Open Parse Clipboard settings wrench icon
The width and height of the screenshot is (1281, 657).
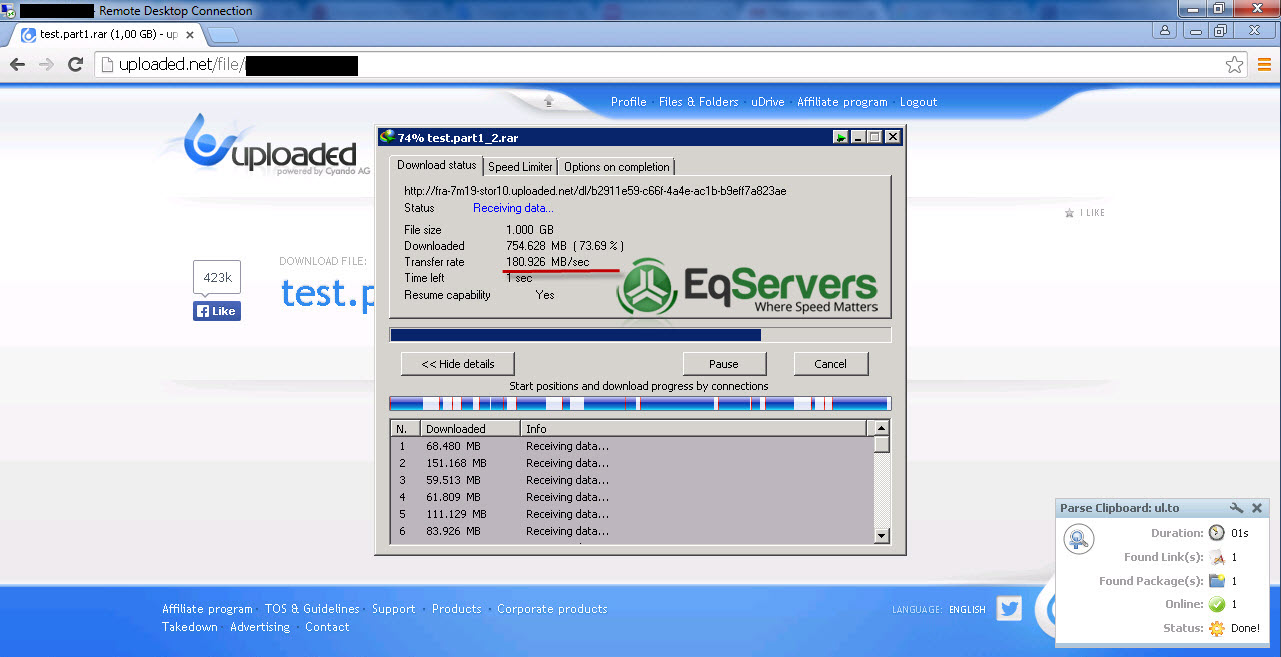[1236, 508]
